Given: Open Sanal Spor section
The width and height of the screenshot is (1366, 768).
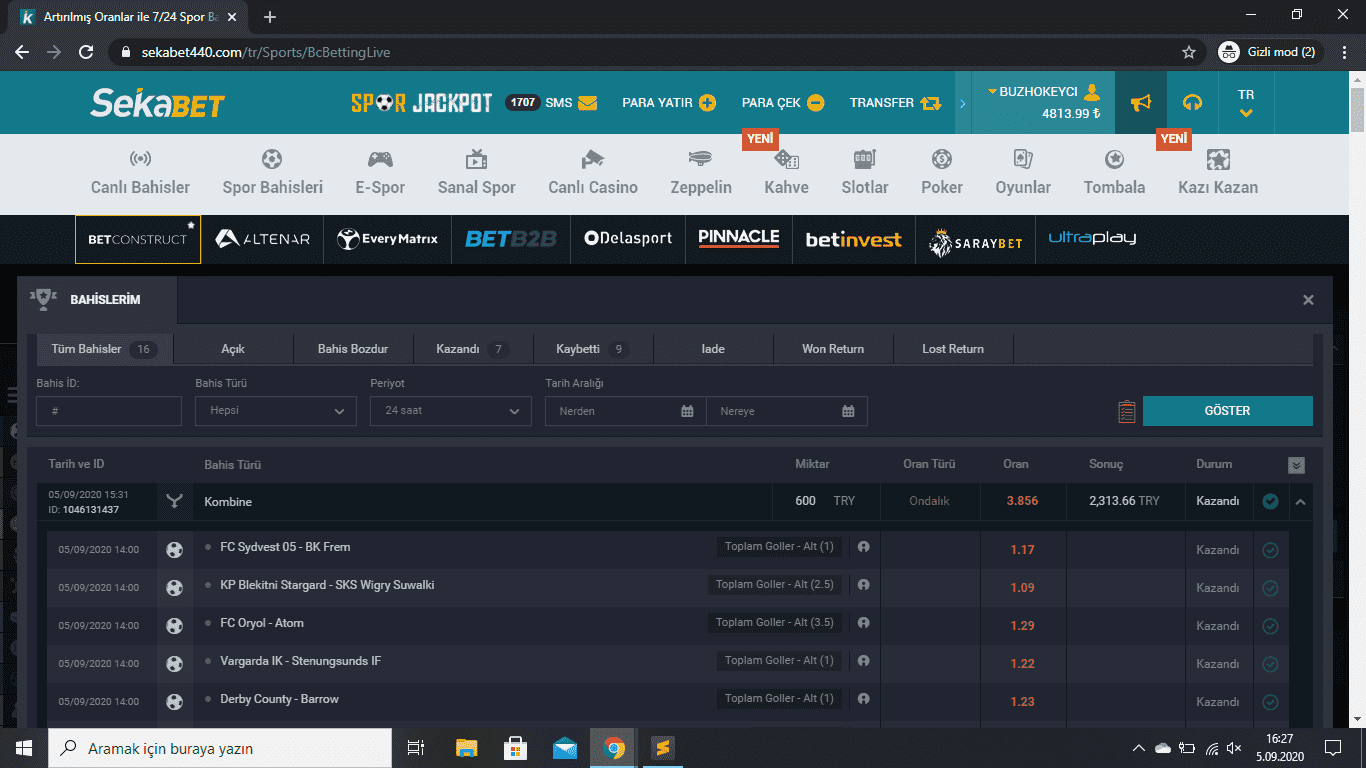Looking at the screenshot, I should click(477, 173).
